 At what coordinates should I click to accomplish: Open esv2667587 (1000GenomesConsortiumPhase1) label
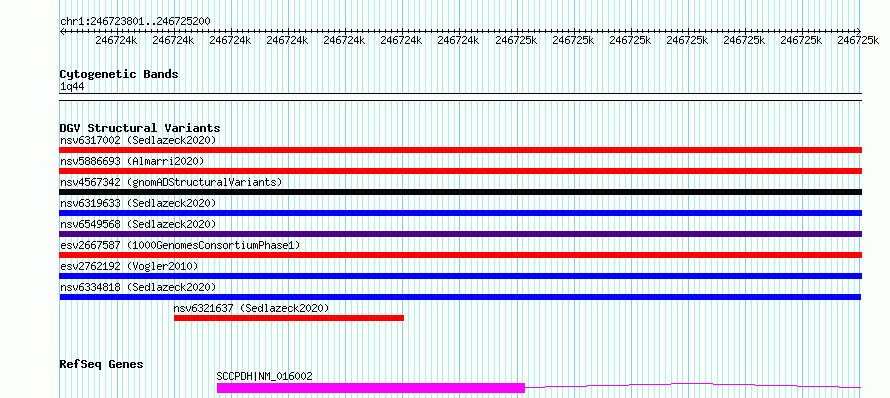point(180,245)
